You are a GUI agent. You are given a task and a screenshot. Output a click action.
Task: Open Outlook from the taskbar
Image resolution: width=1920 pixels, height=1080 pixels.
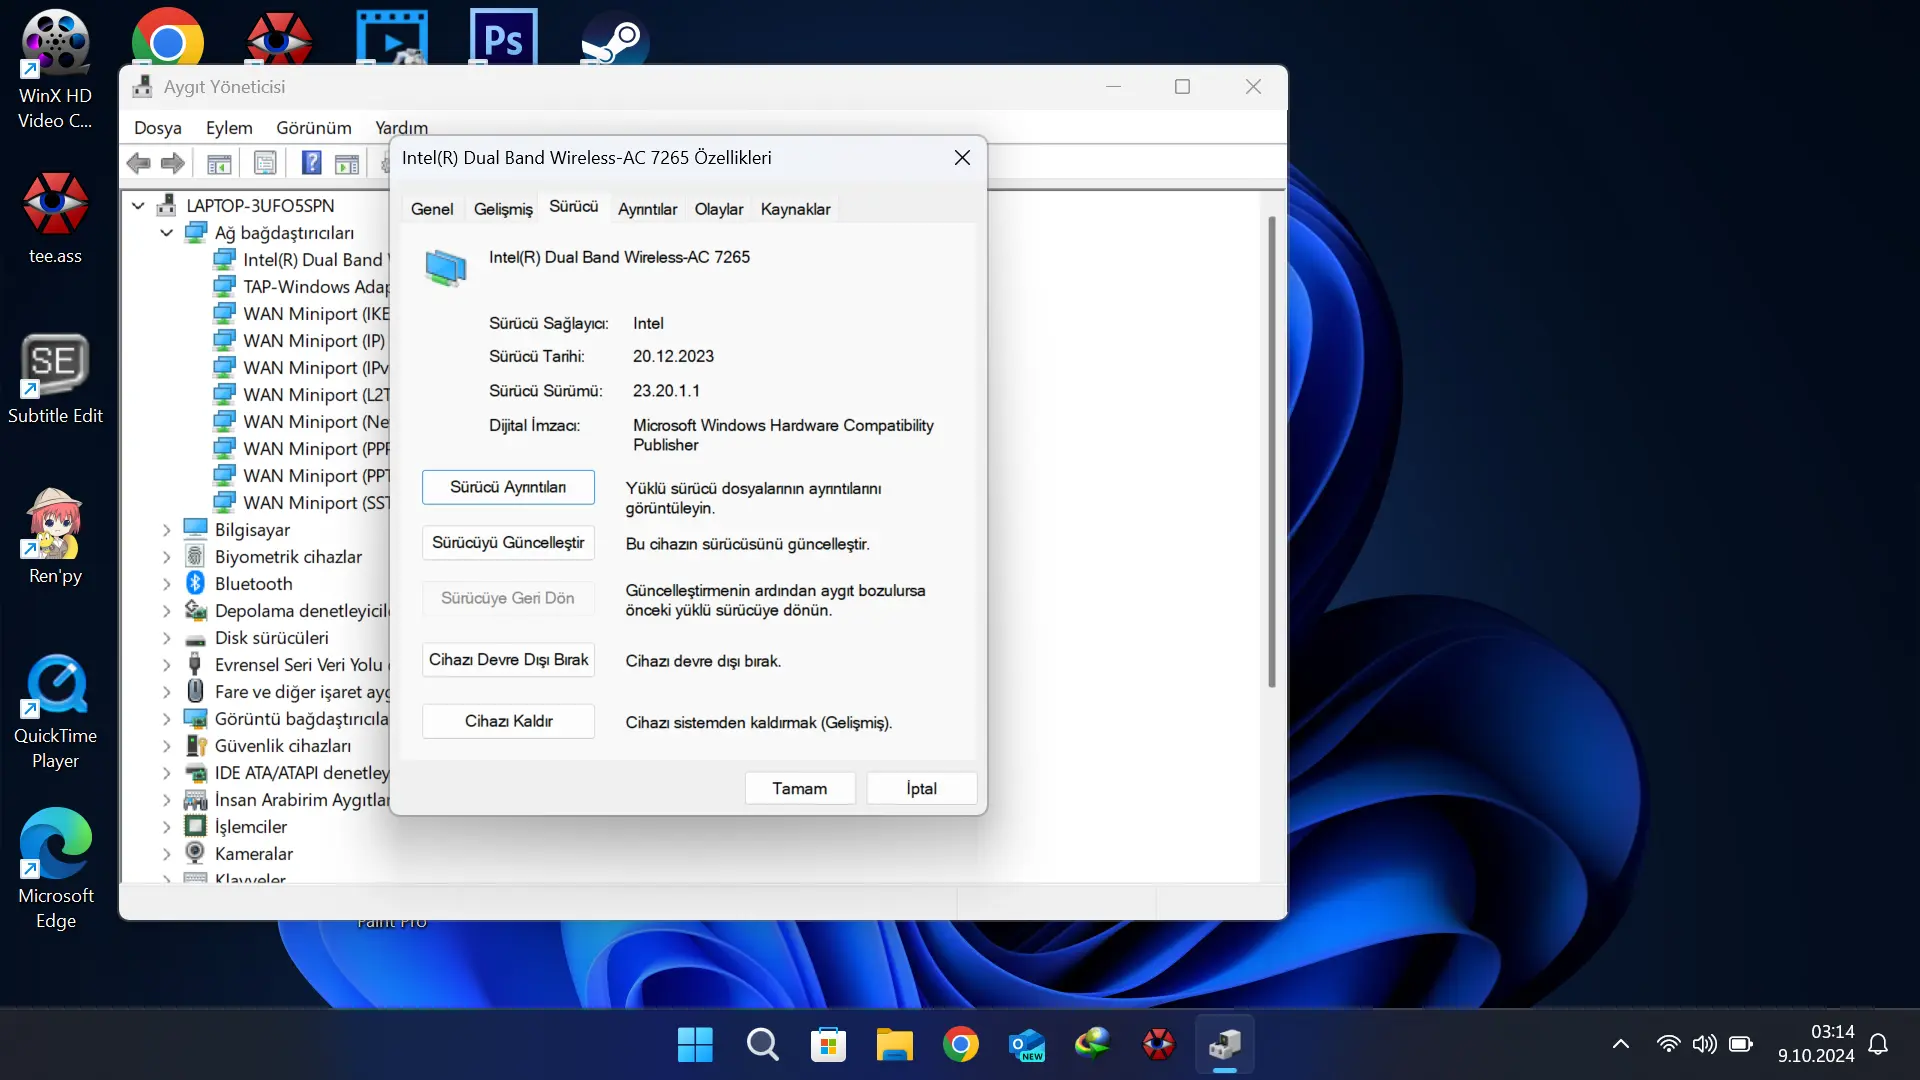(x=1027, y=1045)
